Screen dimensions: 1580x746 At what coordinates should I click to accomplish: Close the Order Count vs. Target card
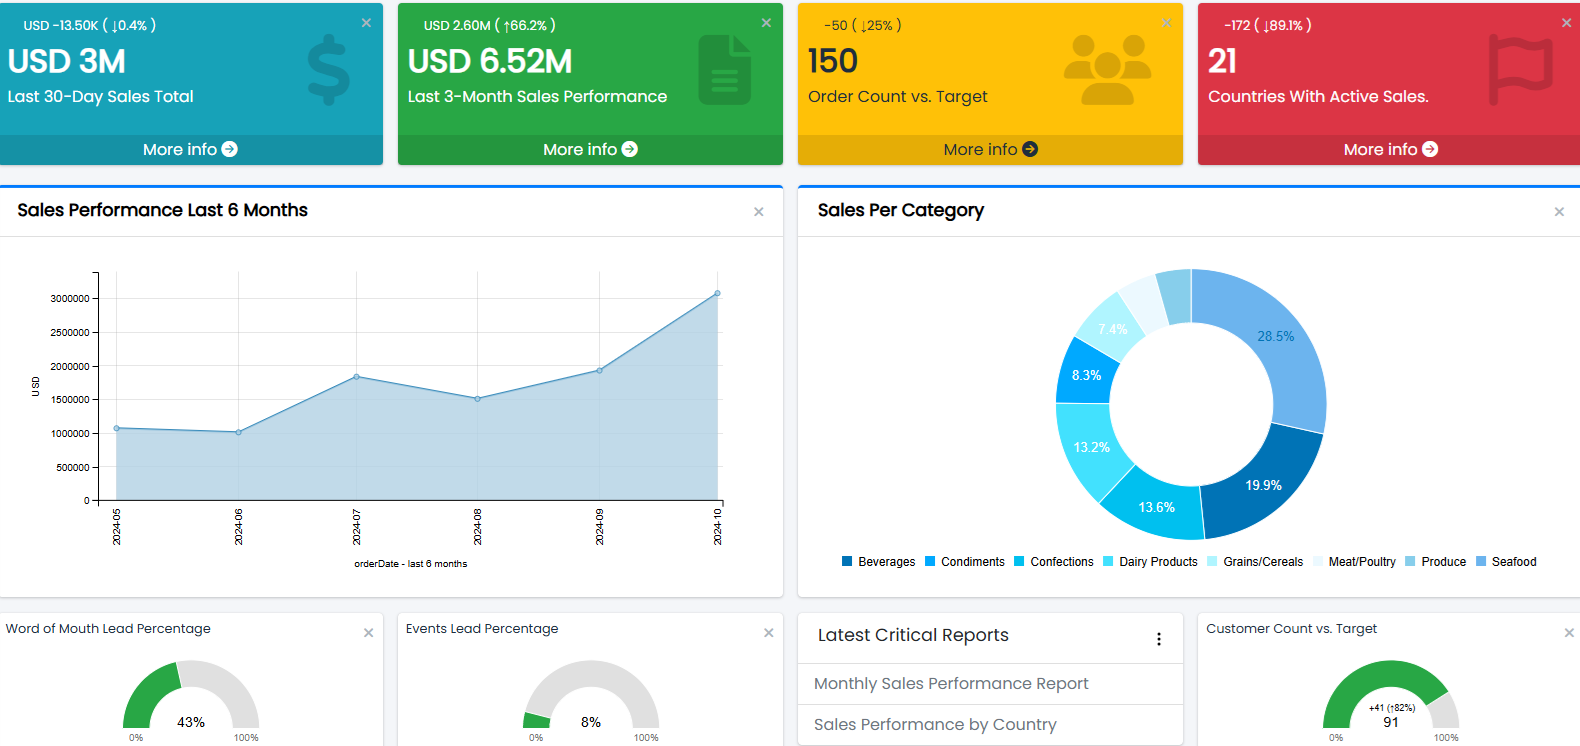pyautogui.click(x=1166, y=23)
